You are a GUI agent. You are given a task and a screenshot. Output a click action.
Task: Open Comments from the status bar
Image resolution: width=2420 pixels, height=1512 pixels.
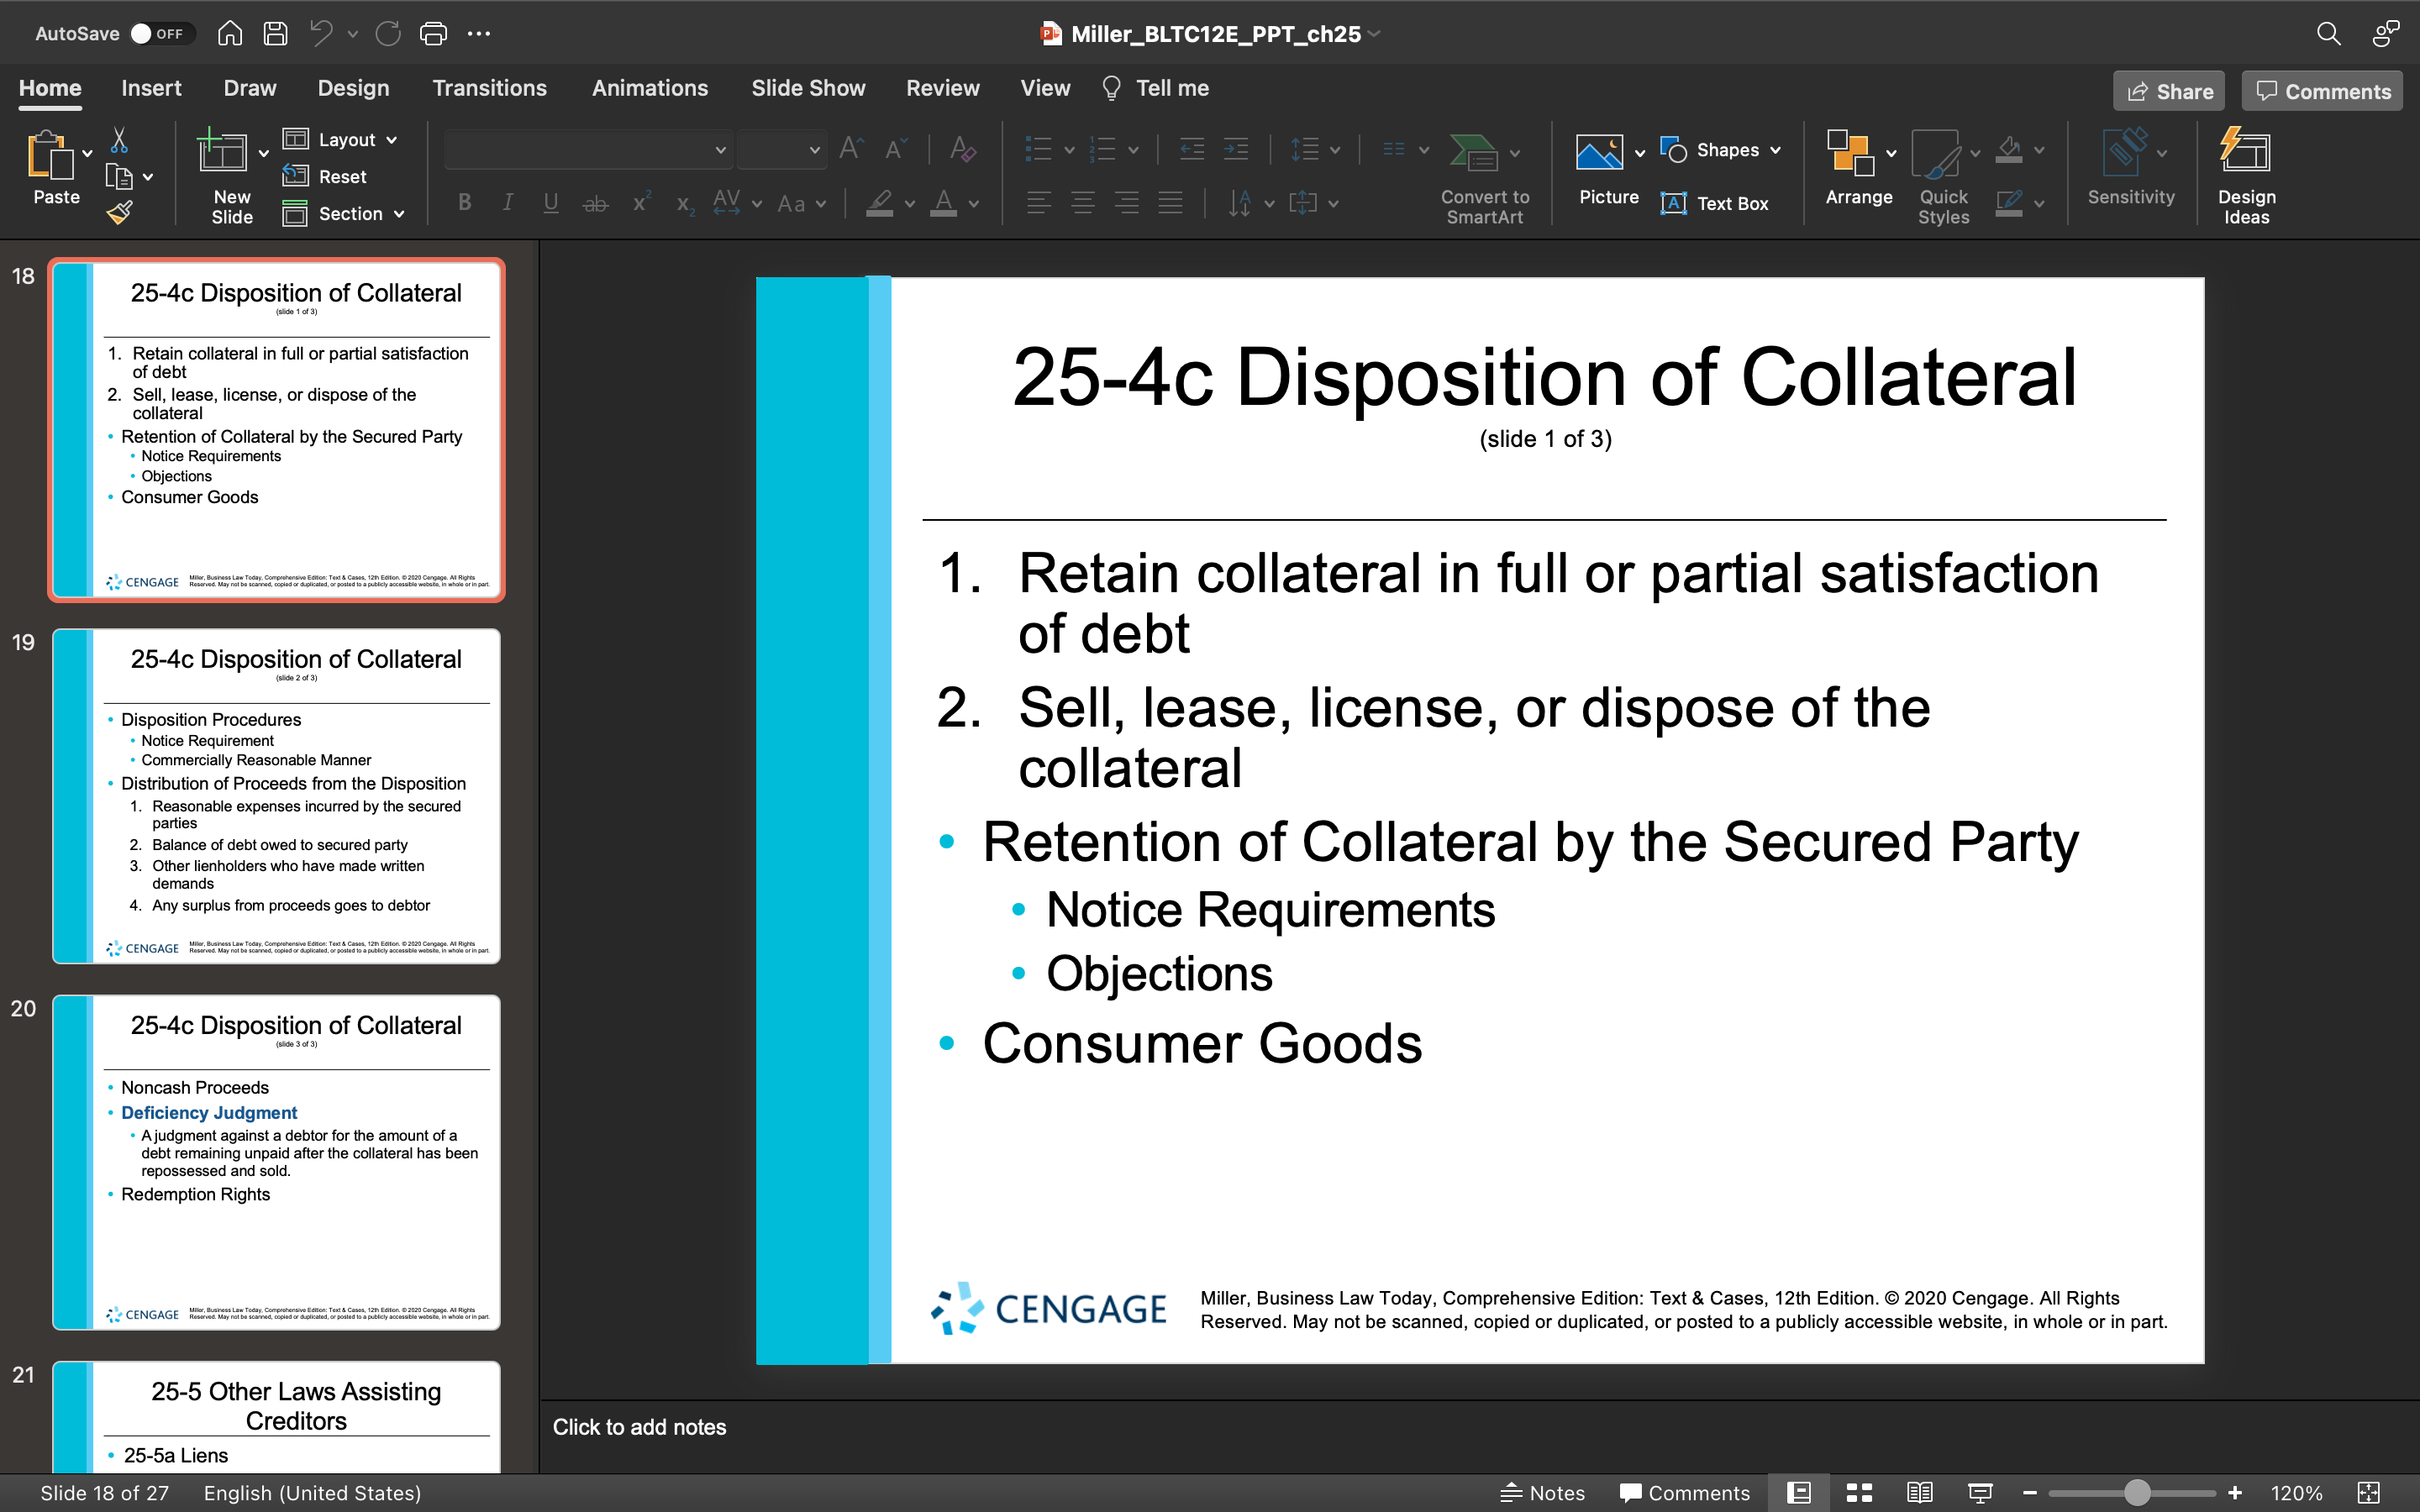pos(1685,1493)
